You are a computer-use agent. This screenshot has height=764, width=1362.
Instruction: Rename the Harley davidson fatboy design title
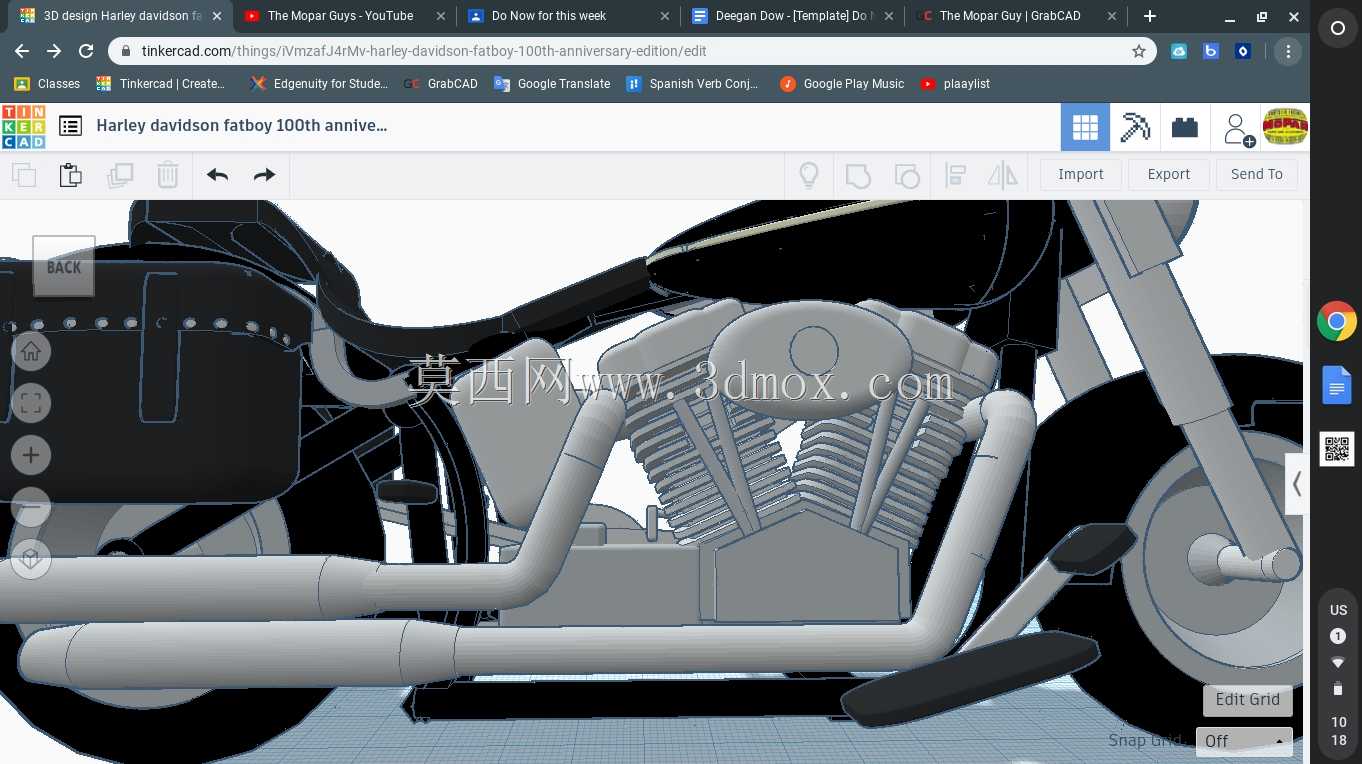241,126
